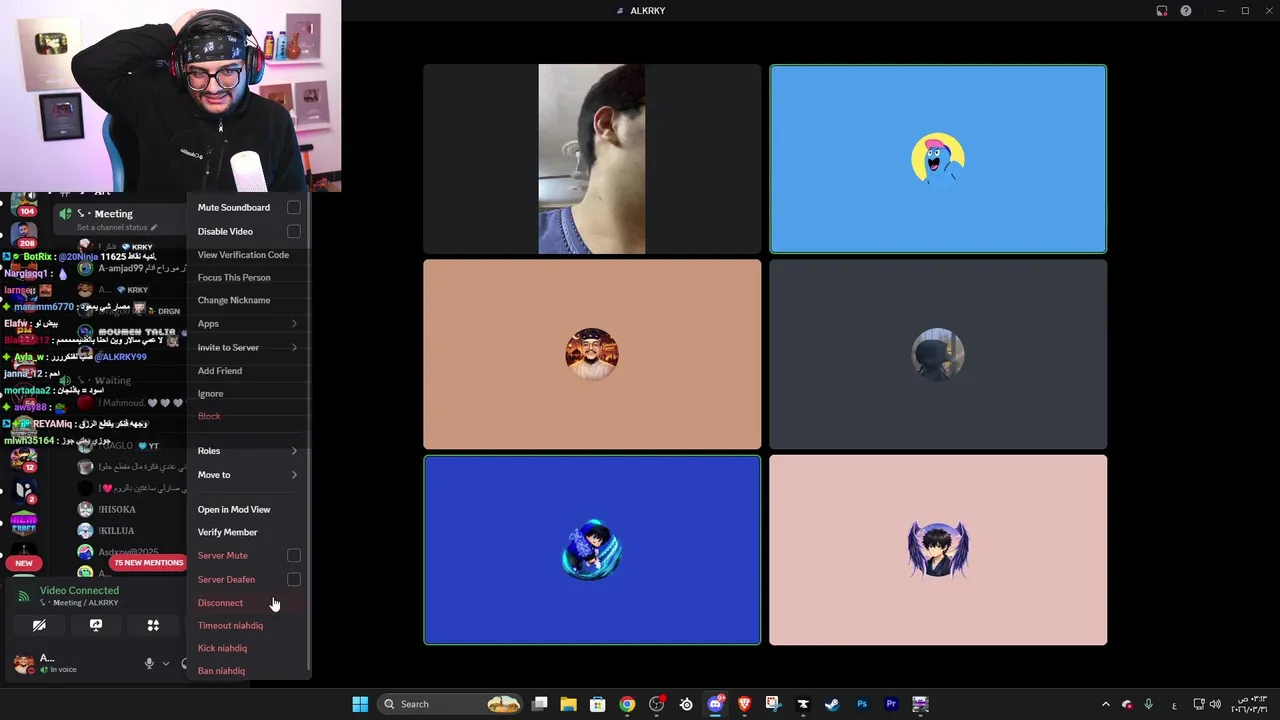
Task: Start screen sharing from the voice panel
Action: point(96,625)
